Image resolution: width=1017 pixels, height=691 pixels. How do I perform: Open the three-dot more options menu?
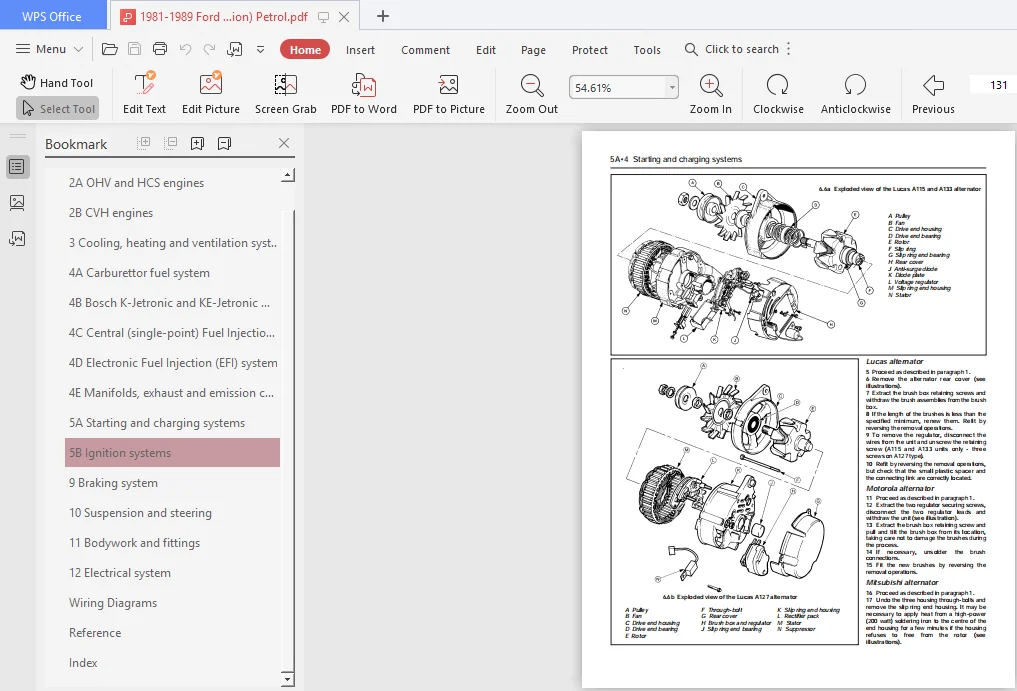789,49
